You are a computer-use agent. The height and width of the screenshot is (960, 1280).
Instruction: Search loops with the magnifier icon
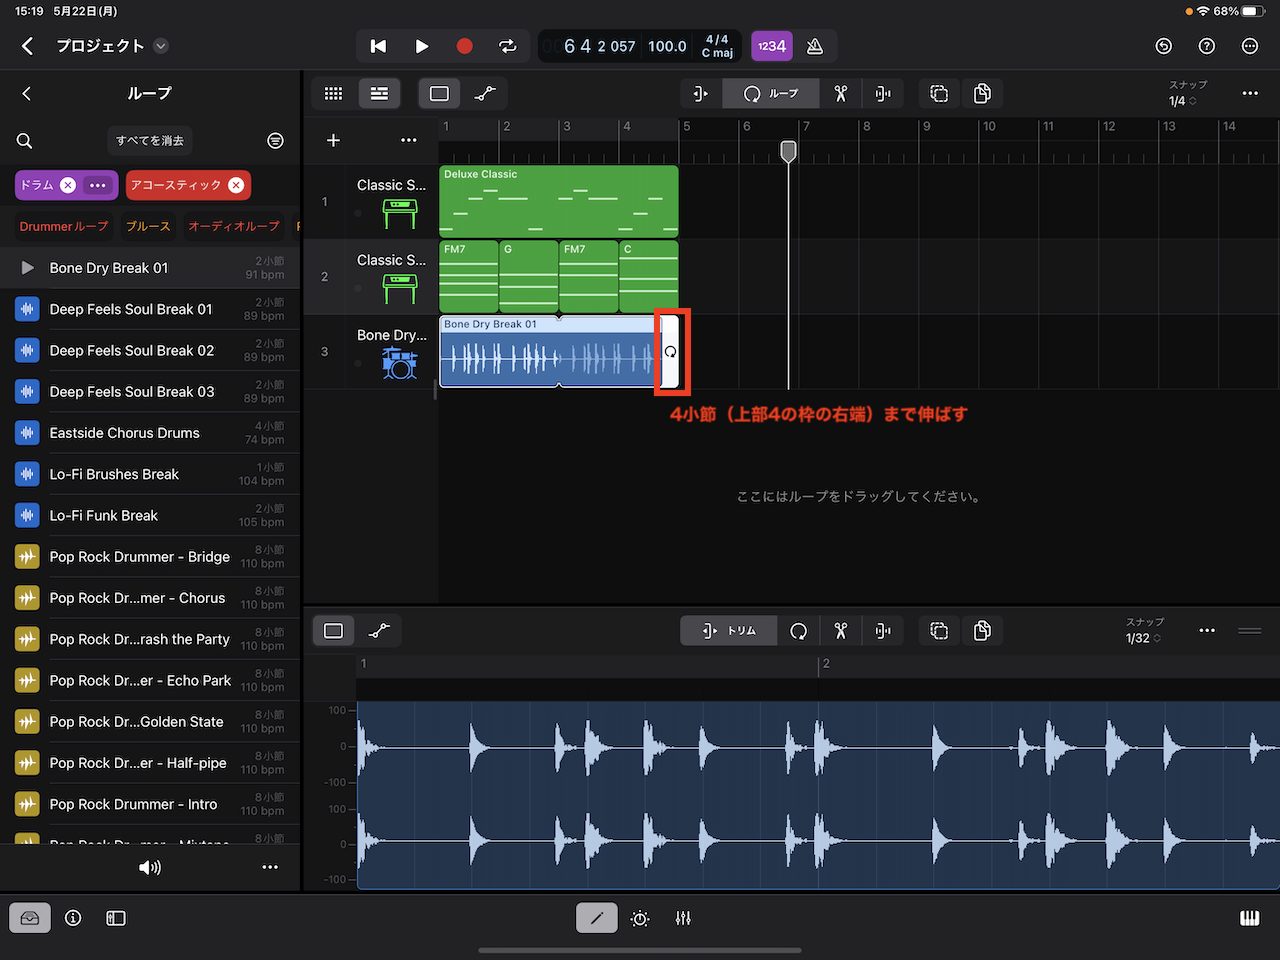pos(25,141)
